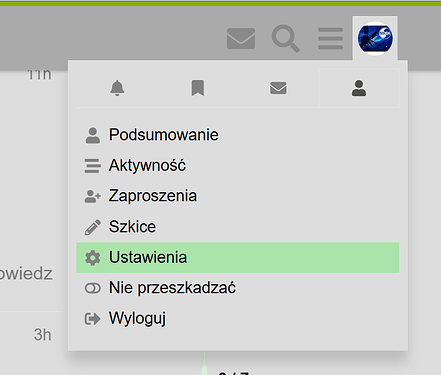This screenshot has height=375, width=441.
Task: Open Aktywność menu entry
Action: (x=238, y=166)
